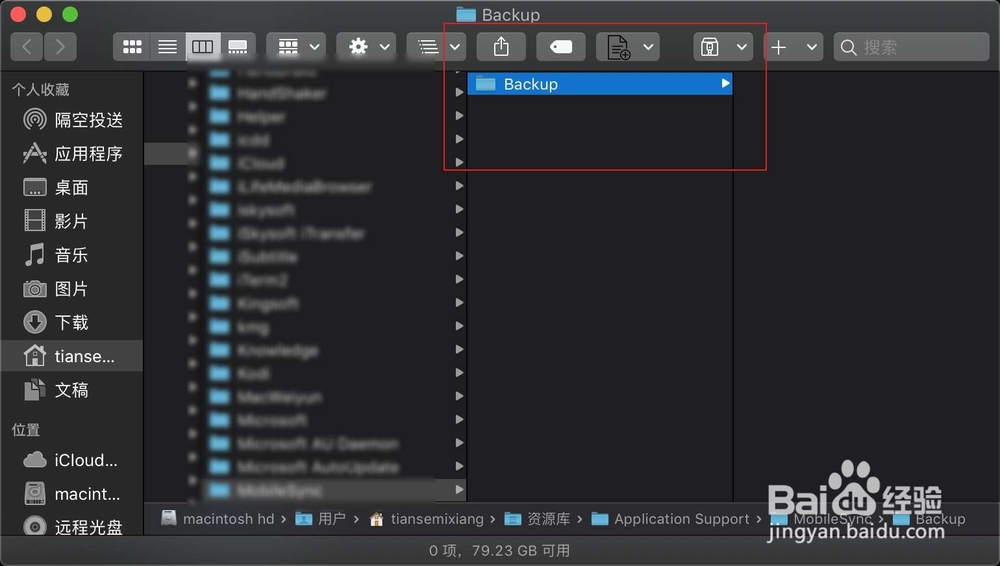Open Pictures (图片) in sidebar
1000x566 pixels.
72,288
